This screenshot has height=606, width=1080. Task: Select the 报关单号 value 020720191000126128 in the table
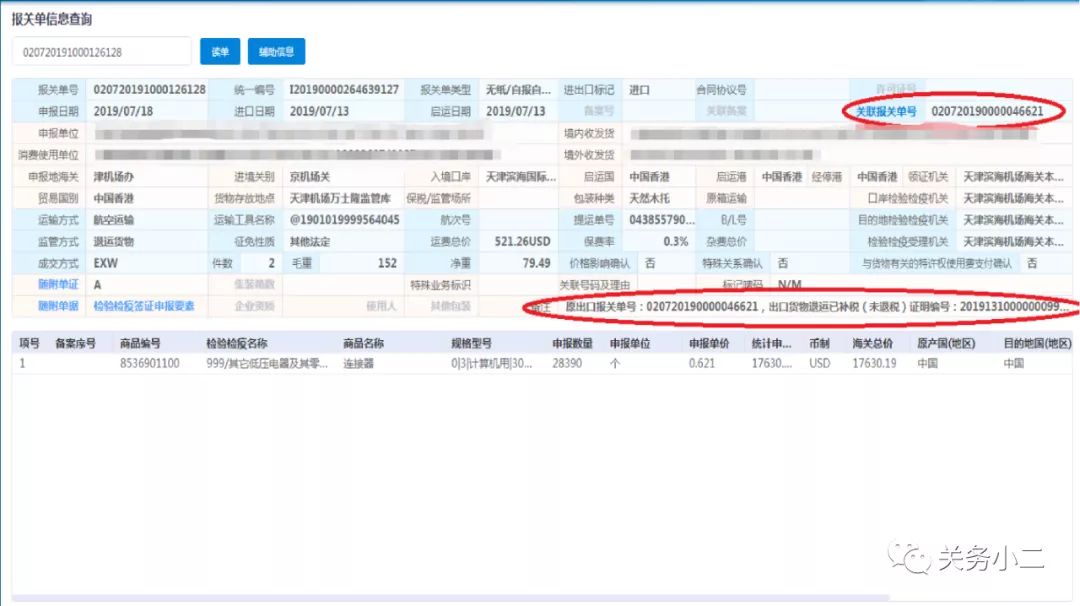point(149,90)
